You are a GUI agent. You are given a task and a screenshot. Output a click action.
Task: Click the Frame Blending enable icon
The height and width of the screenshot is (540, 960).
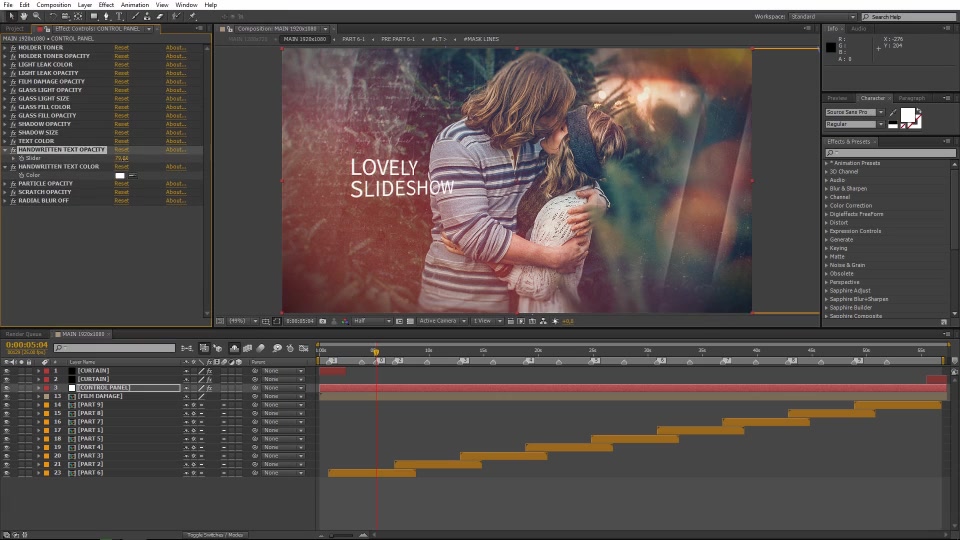(x=247, y=348)
